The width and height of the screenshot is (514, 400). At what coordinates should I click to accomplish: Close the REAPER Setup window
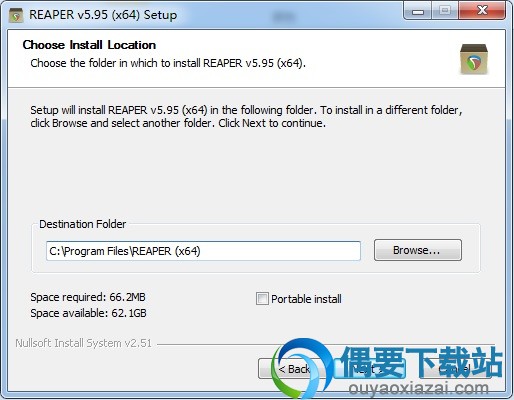(482, 11)
